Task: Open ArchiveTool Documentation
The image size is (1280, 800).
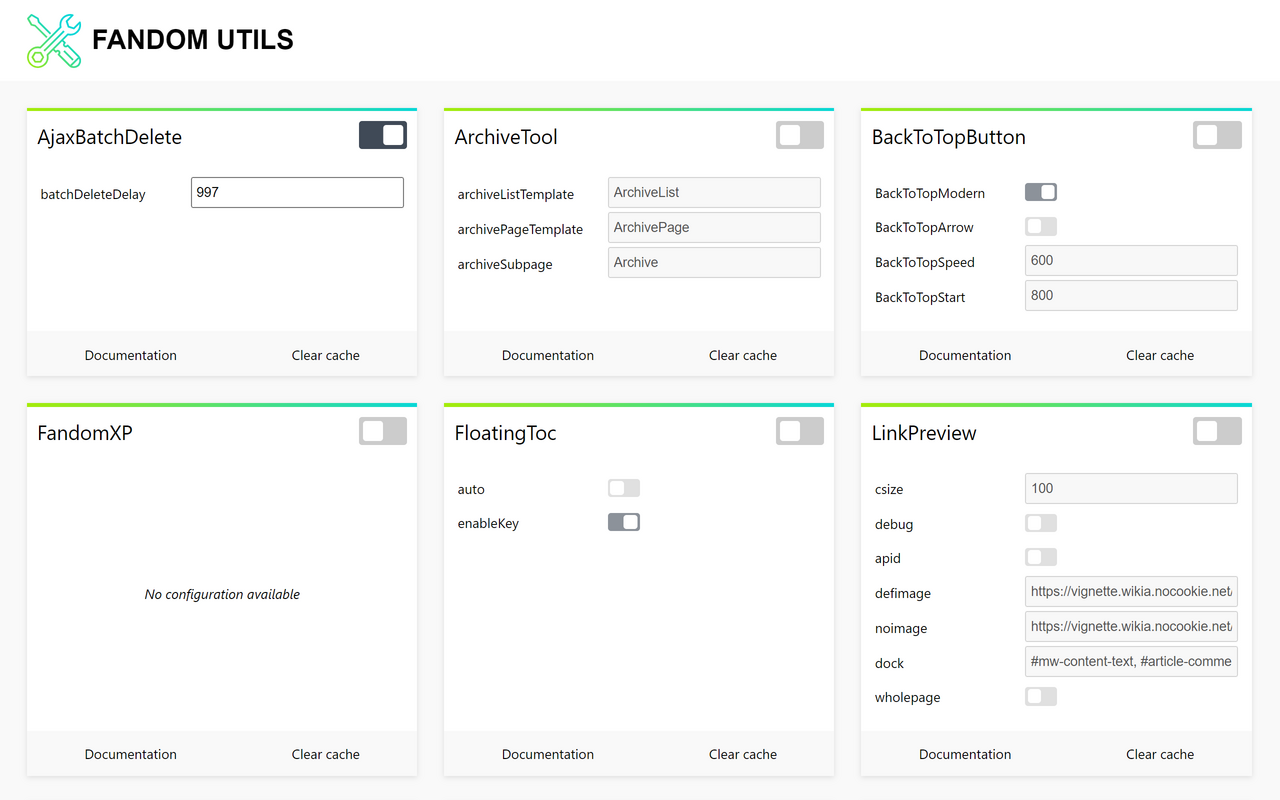Action: click(x=548, y=355)
